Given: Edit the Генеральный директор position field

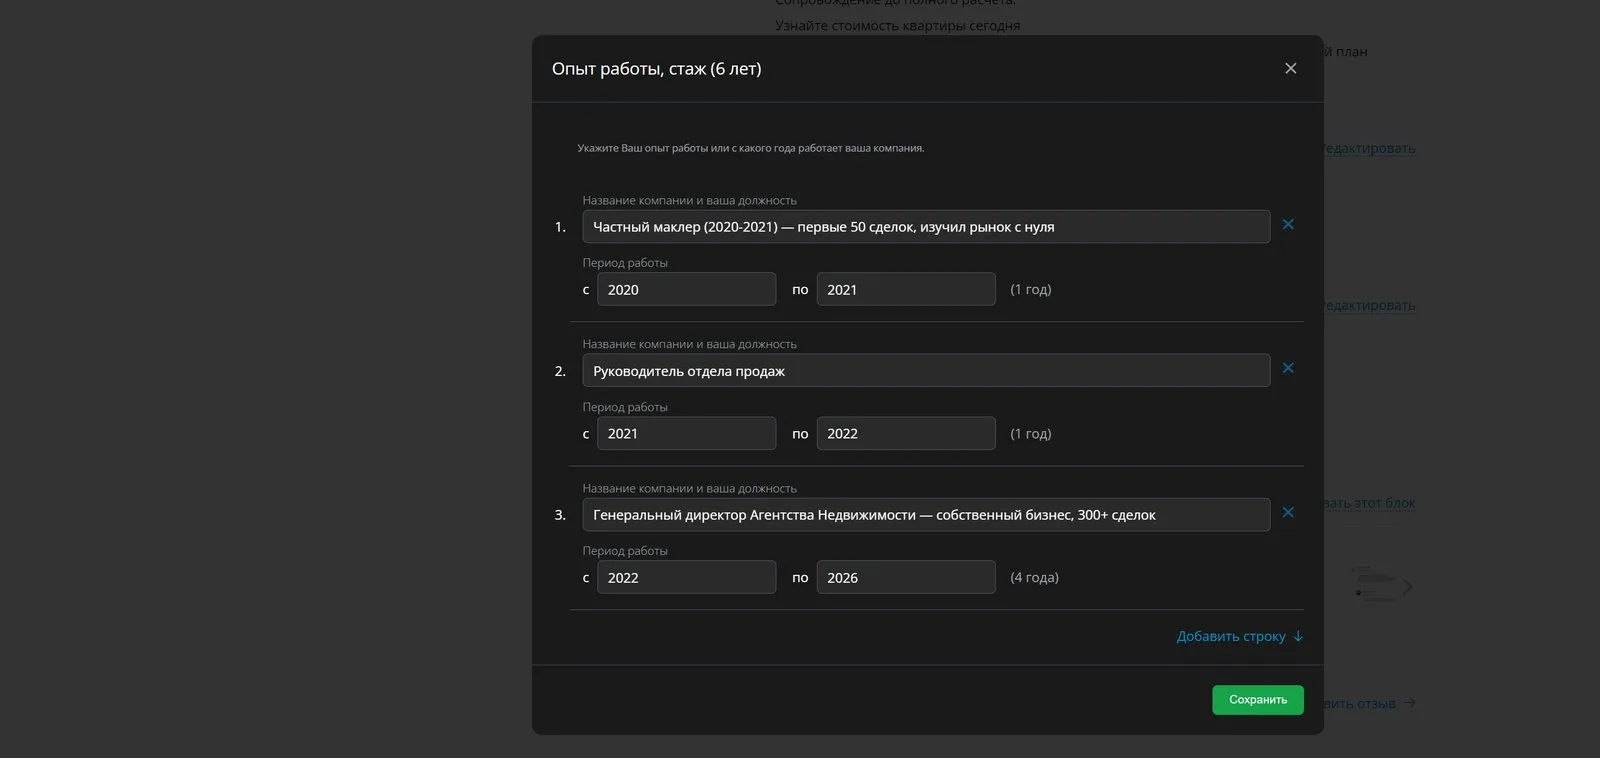Looking at the screenshot, I should [926, 515].
